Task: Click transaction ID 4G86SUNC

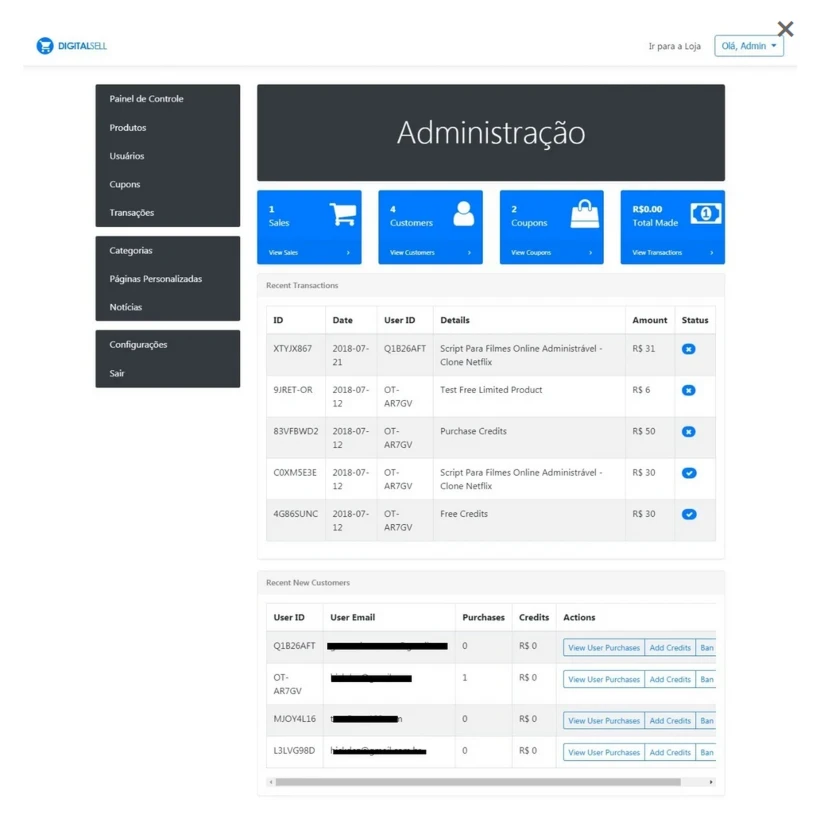Action: [x=295, y=515]
